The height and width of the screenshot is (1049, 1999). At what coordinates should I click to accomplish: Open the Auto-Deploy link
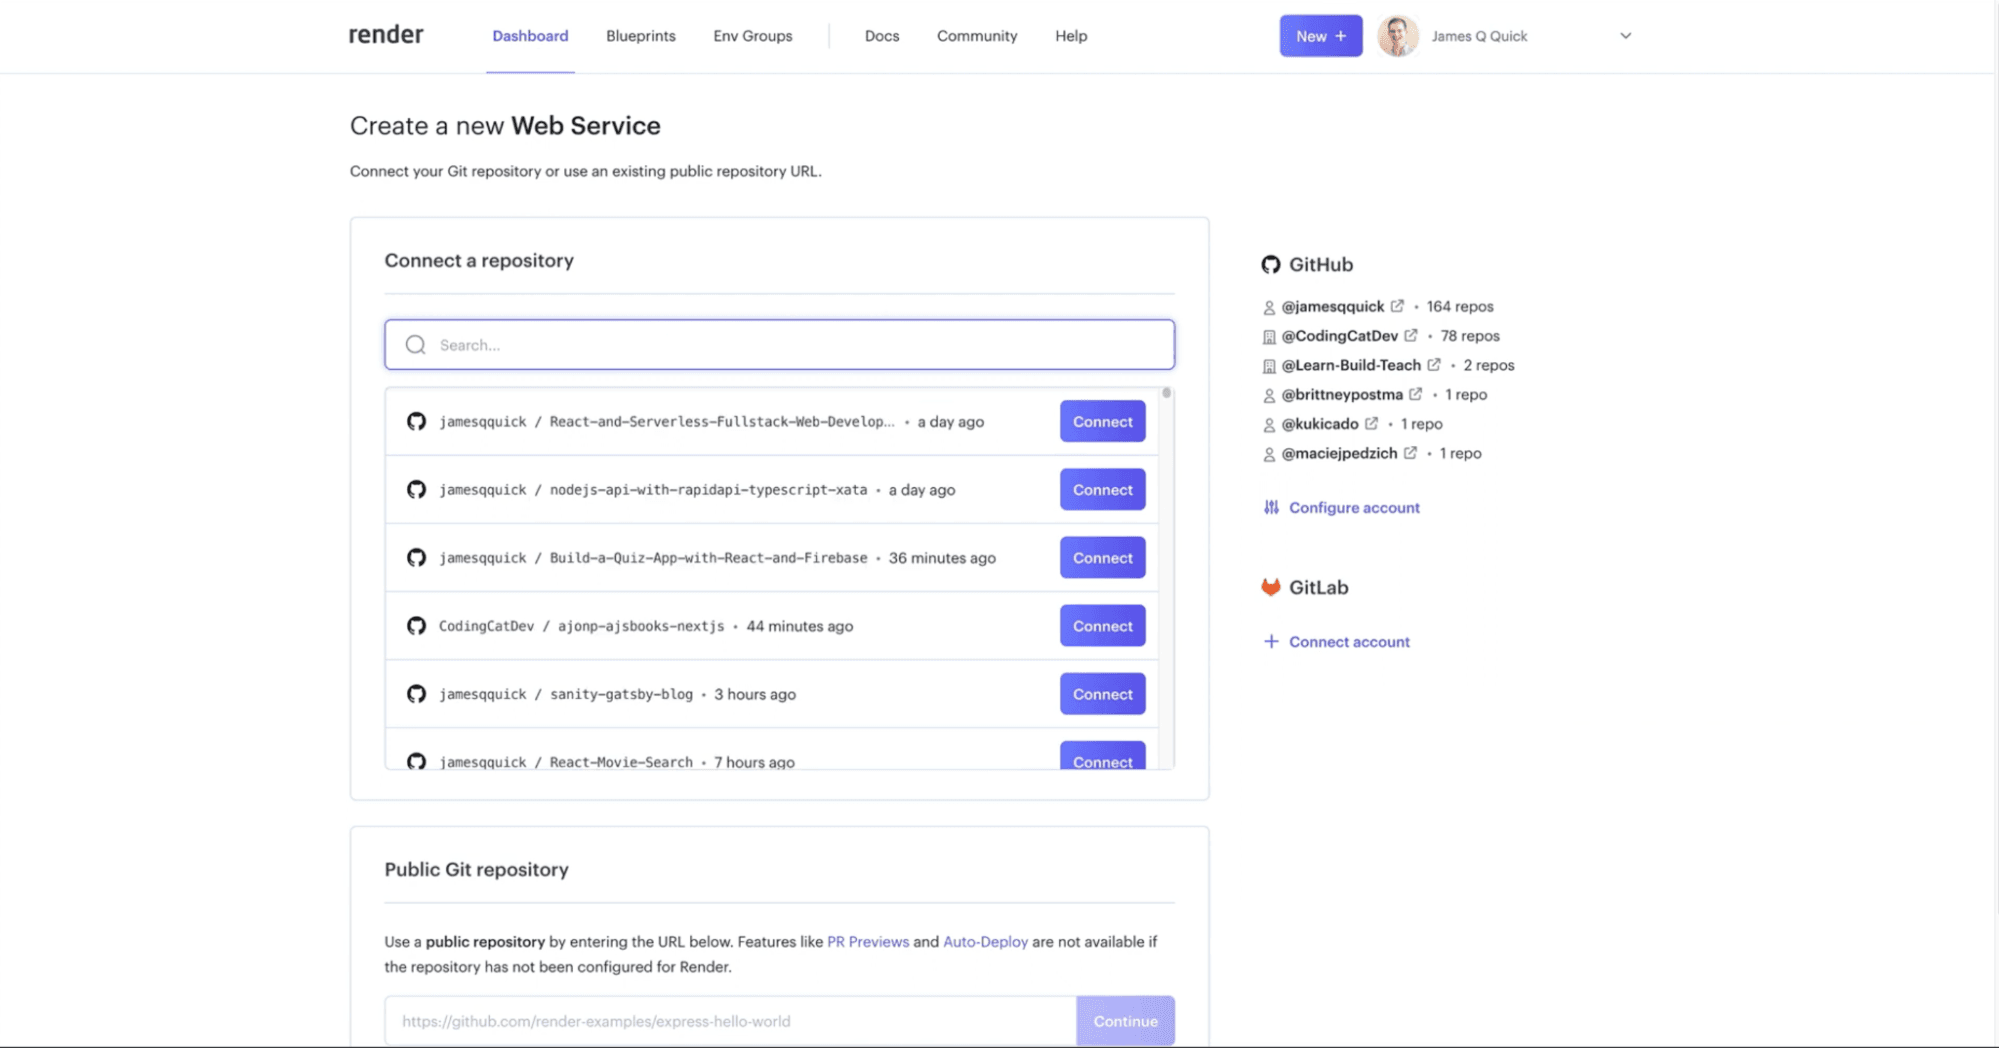tap(985, 942)
